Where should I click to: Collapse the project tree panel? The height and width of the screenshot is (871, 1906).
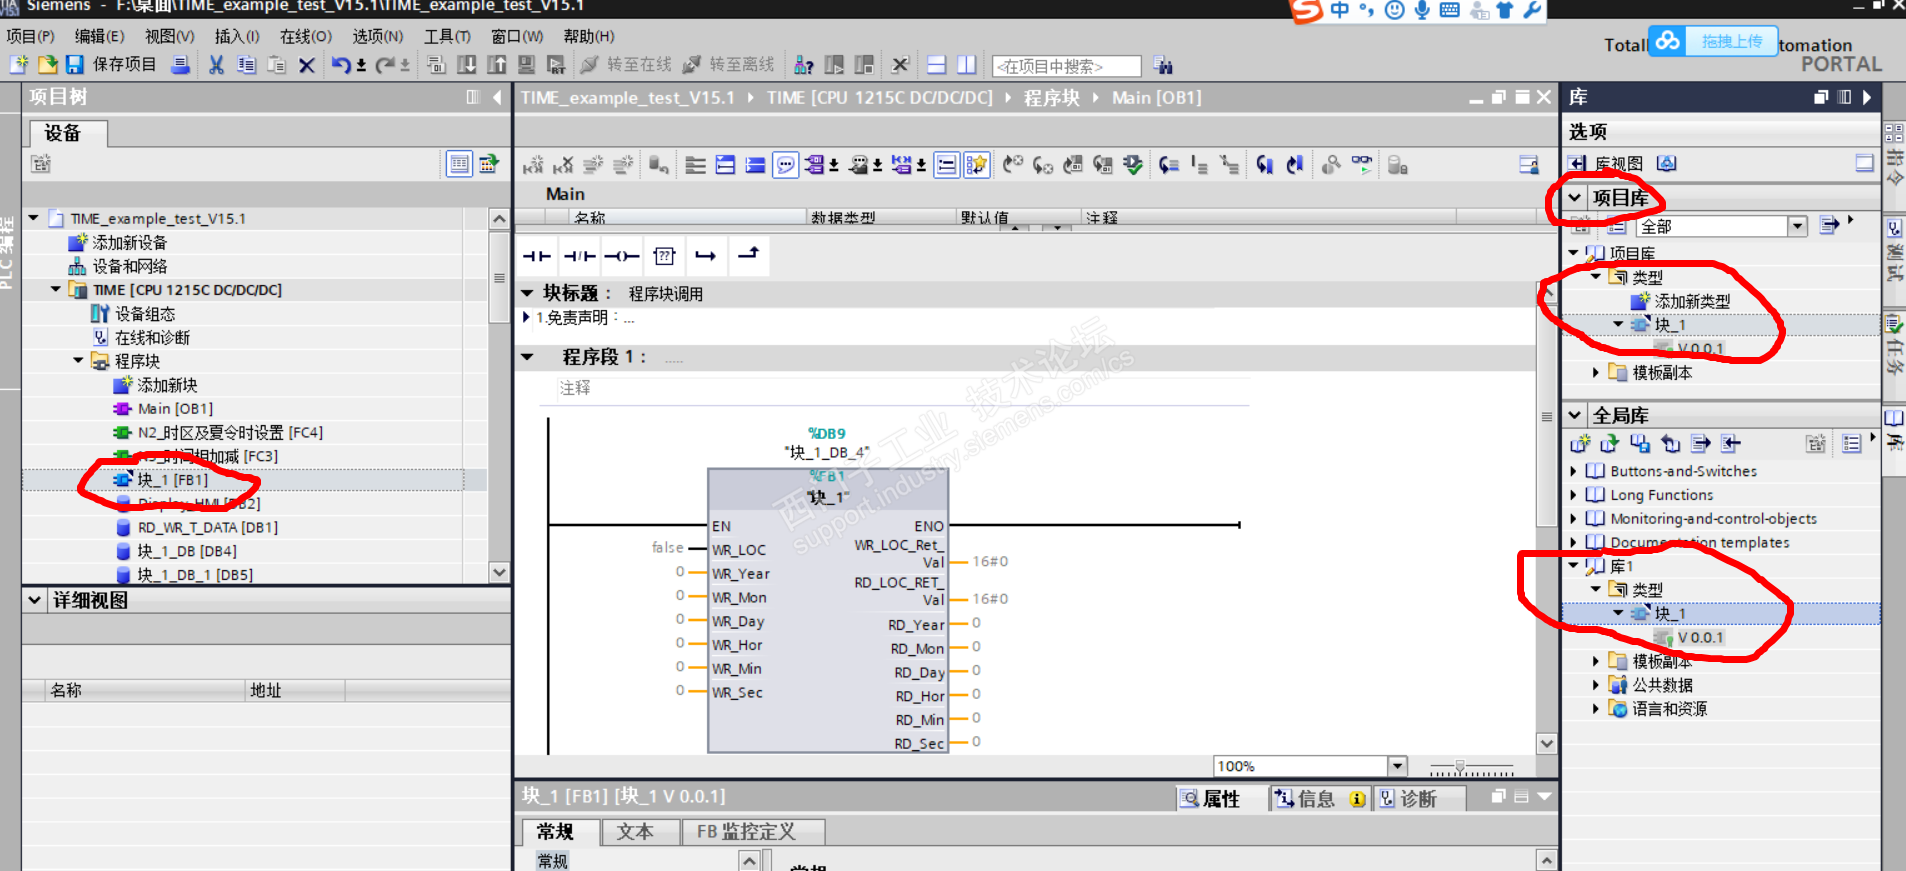[497, 97]
